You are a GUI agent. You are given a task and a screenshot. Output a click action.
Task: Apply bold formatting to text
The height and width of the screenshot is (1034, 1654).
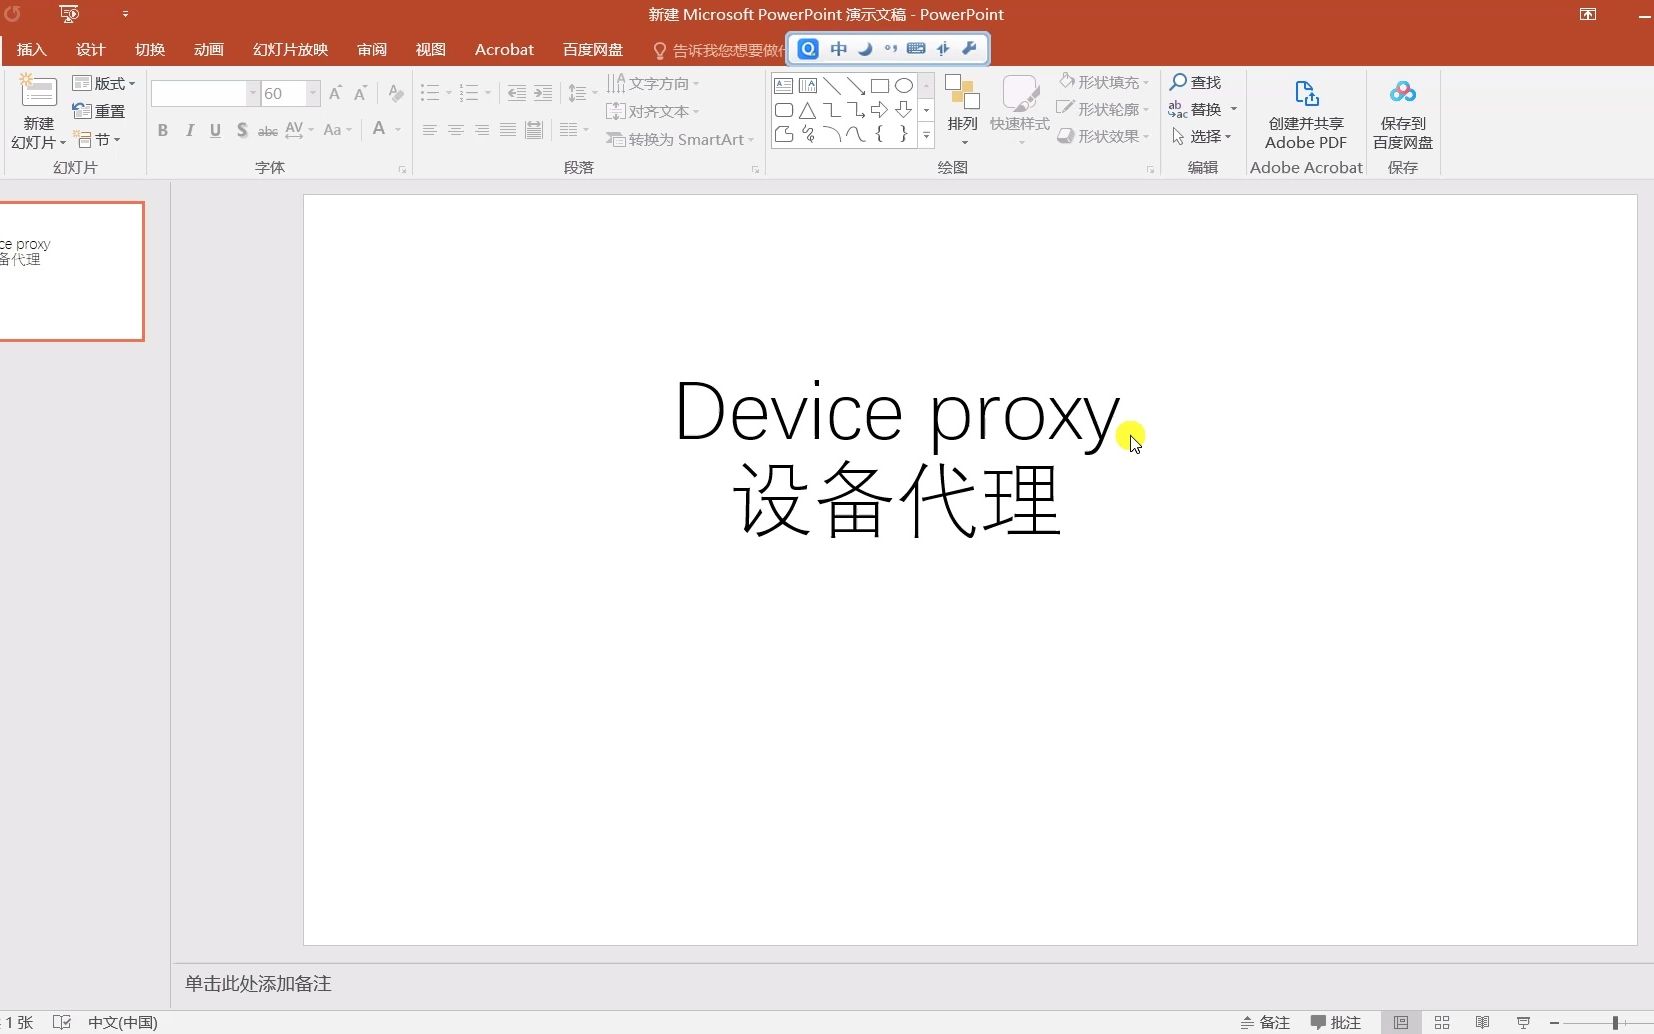coord(163,130)
